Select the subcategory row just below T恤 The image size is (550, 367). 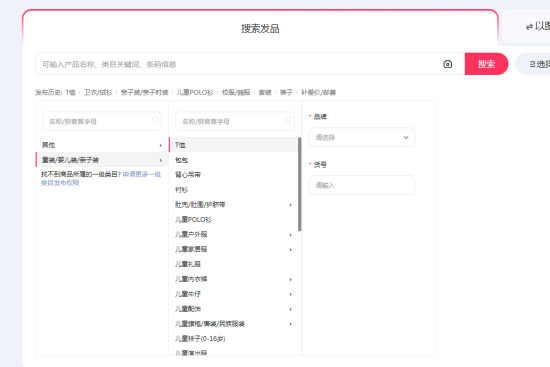pyautogui.click(x=233, y=160)
